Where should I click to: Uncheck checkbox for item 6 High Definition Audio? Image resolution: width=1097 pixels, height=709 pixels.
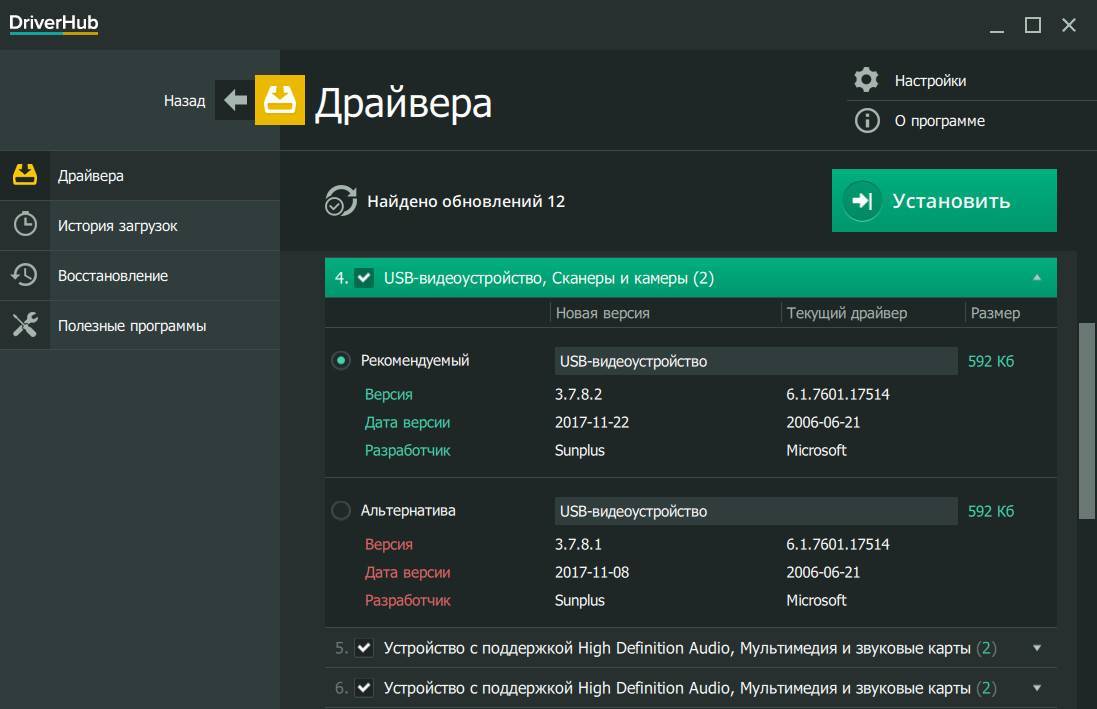click(364, 688)
